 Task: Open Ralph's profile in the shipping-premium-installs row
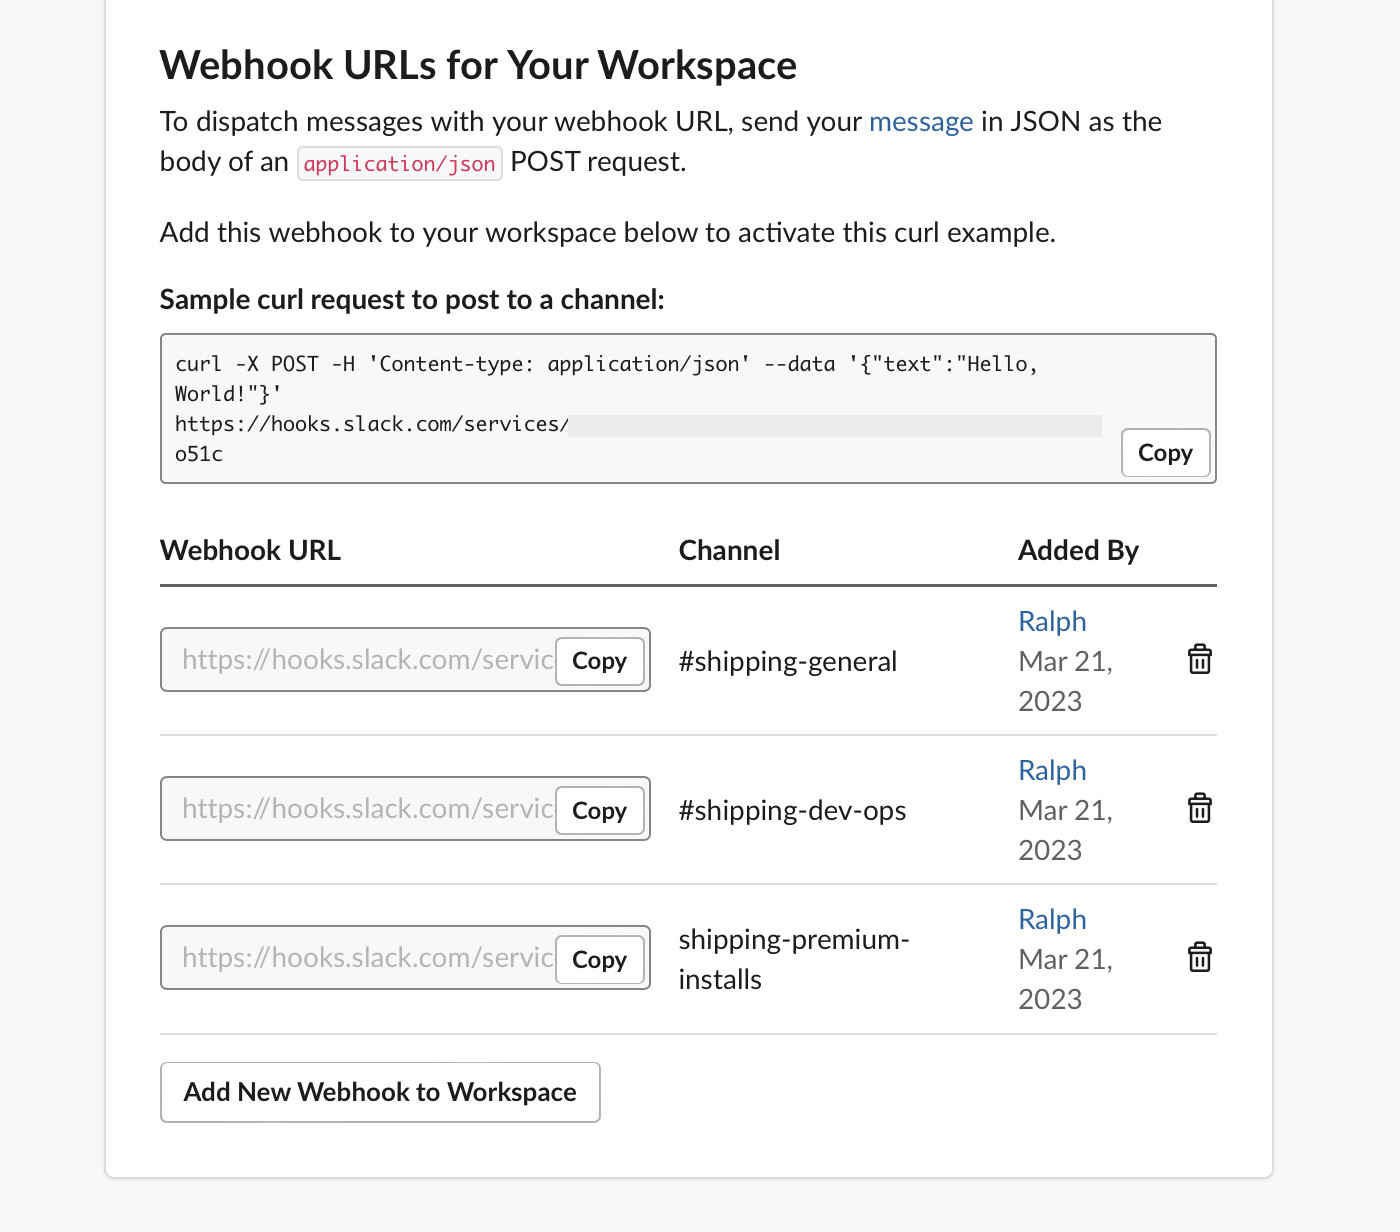click(1051, 918)
